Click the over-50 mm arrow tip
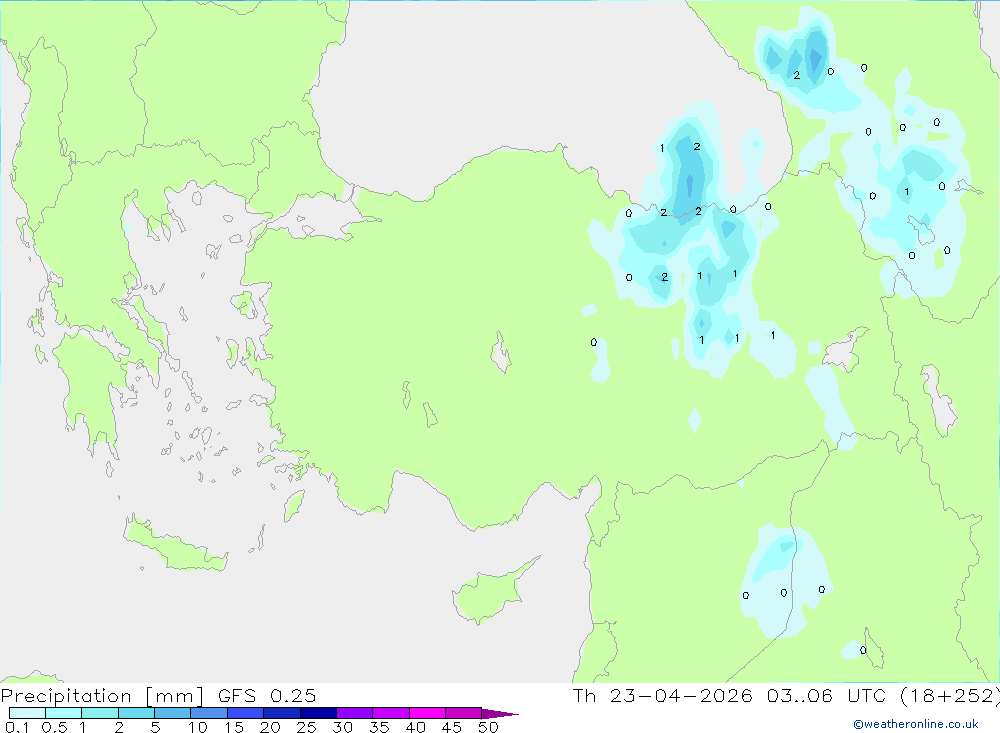The width and height of the screenshot is (1000, 733). 500,713
